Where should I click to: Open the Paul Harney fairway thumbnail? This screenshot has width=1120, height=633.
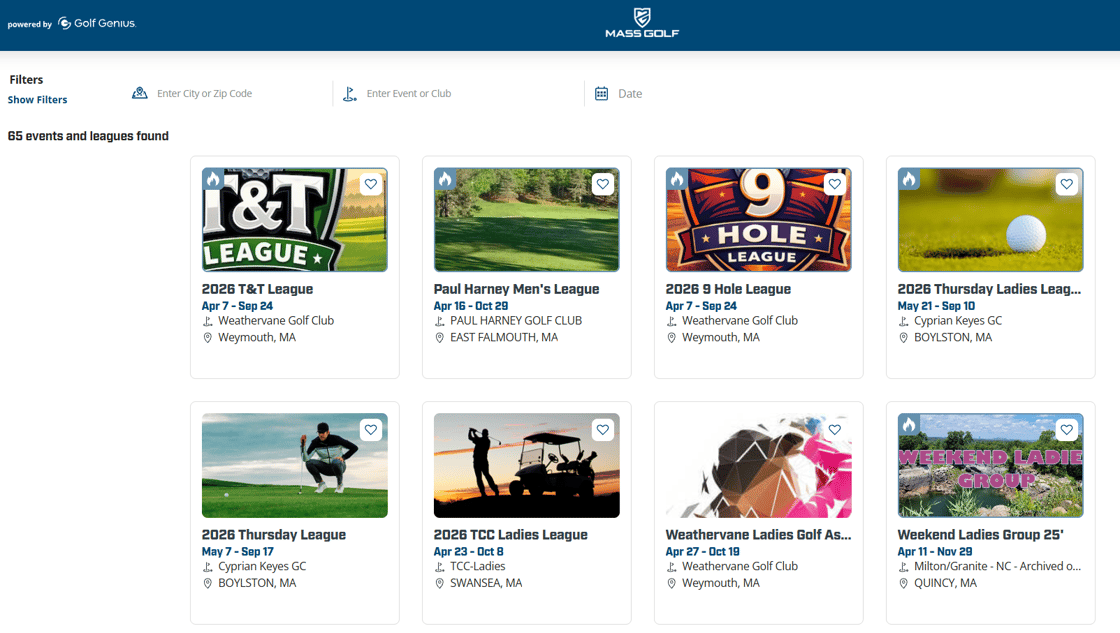pyautogui.click(x=526, y=220)
